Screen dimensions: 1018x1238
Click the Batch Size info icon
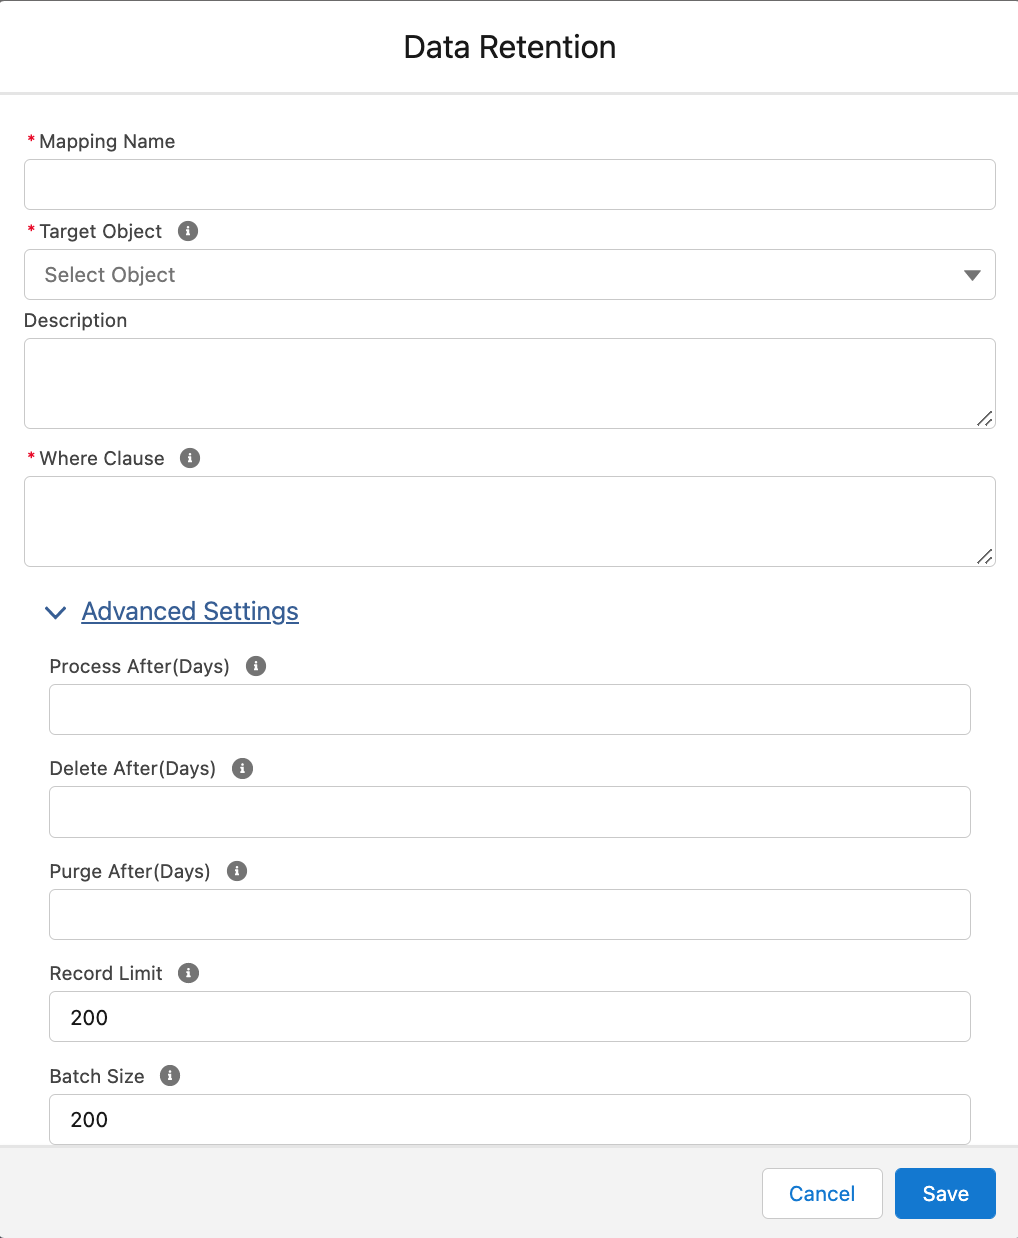pyautogui.click(x=170, y=1076)
